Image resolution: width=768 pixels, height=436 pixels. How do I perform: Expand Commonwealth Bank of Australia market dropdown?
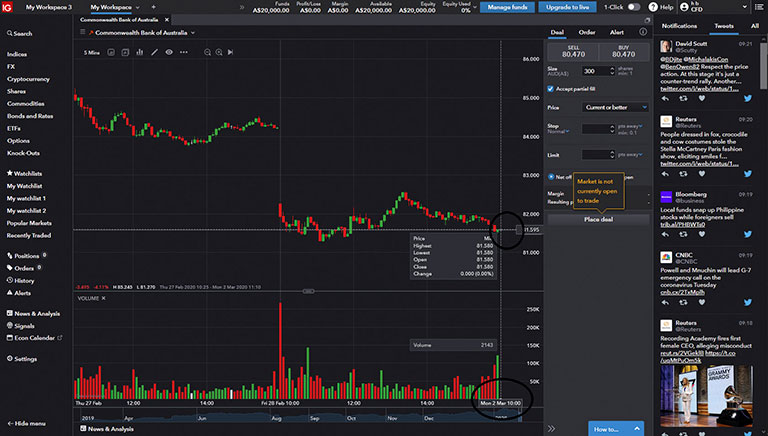[x=193, y=33]
